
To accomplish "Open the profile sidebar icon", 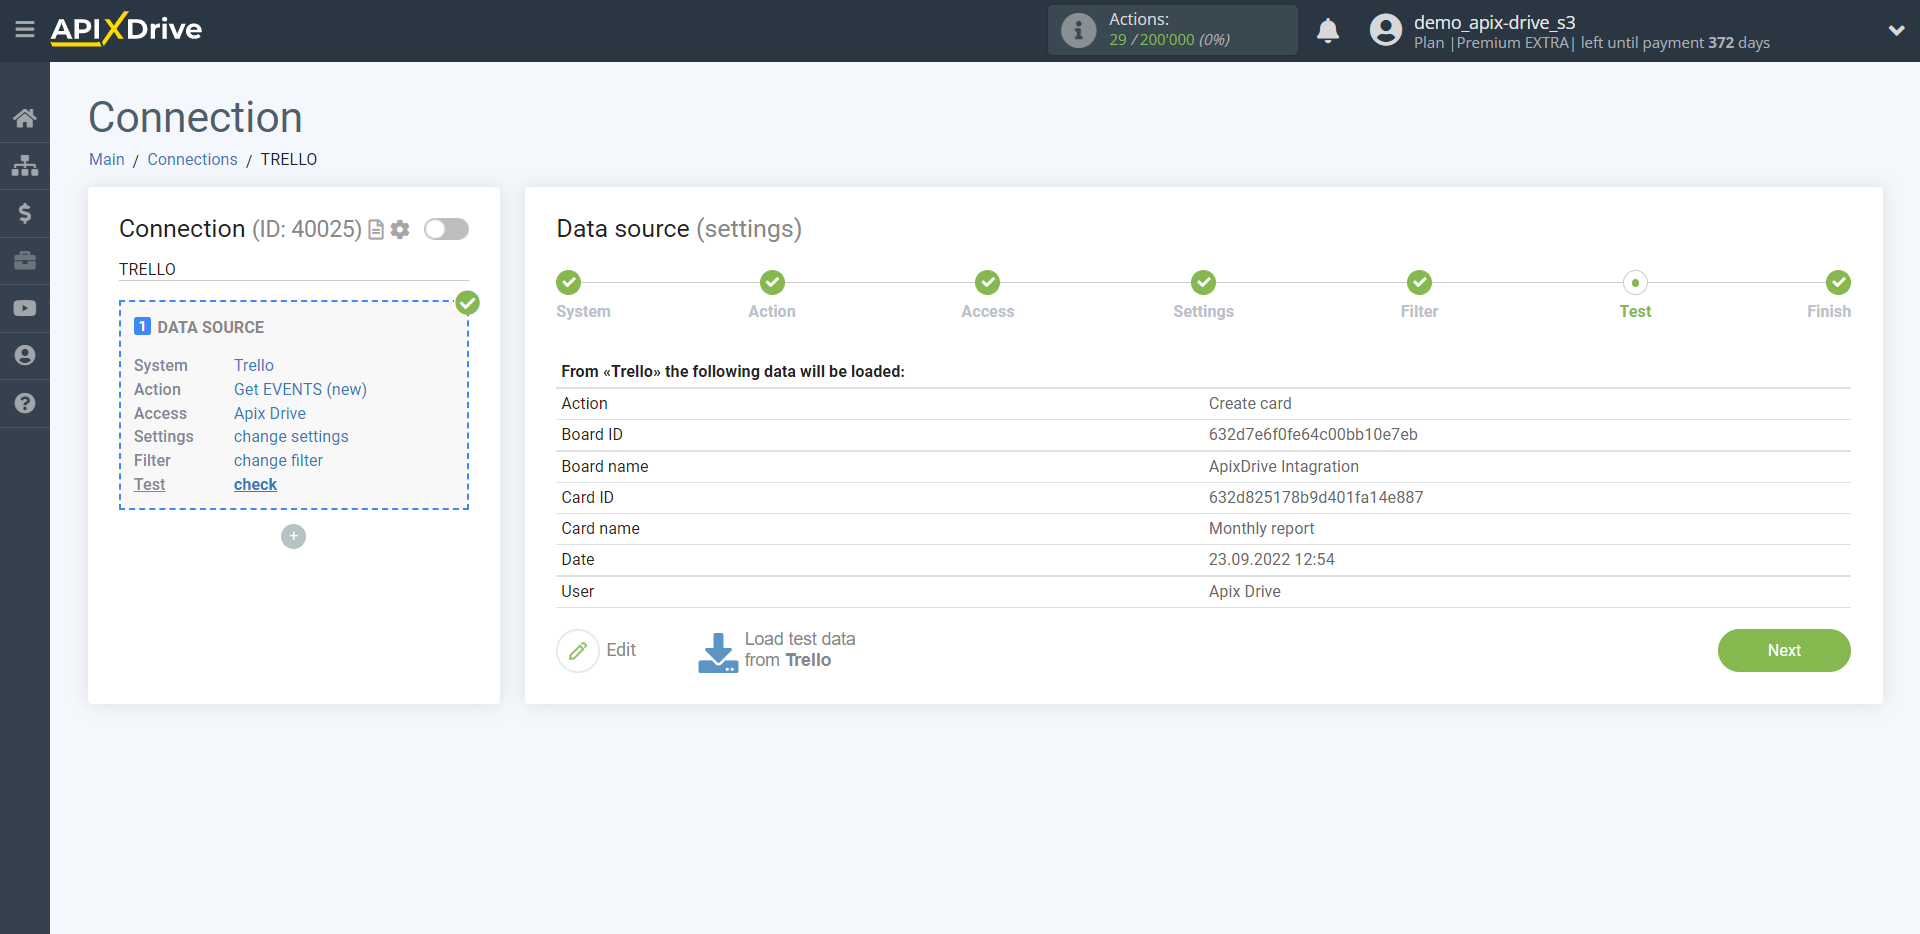I will pos(25,355).
